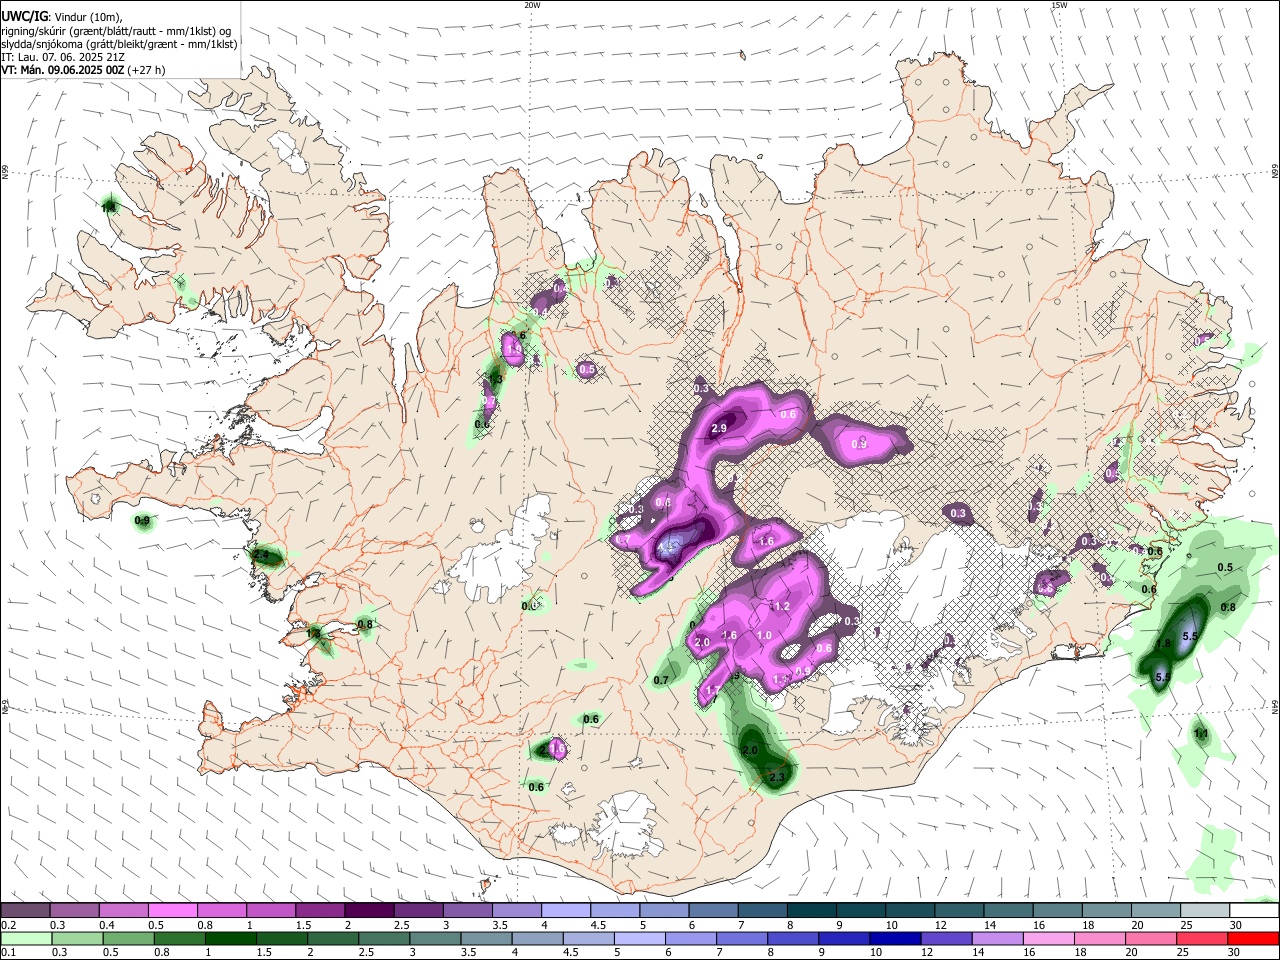This screenshot has height=960, width=1280.
Task: Click the 9 label in the lower legend row
Action: click(823, 953)
